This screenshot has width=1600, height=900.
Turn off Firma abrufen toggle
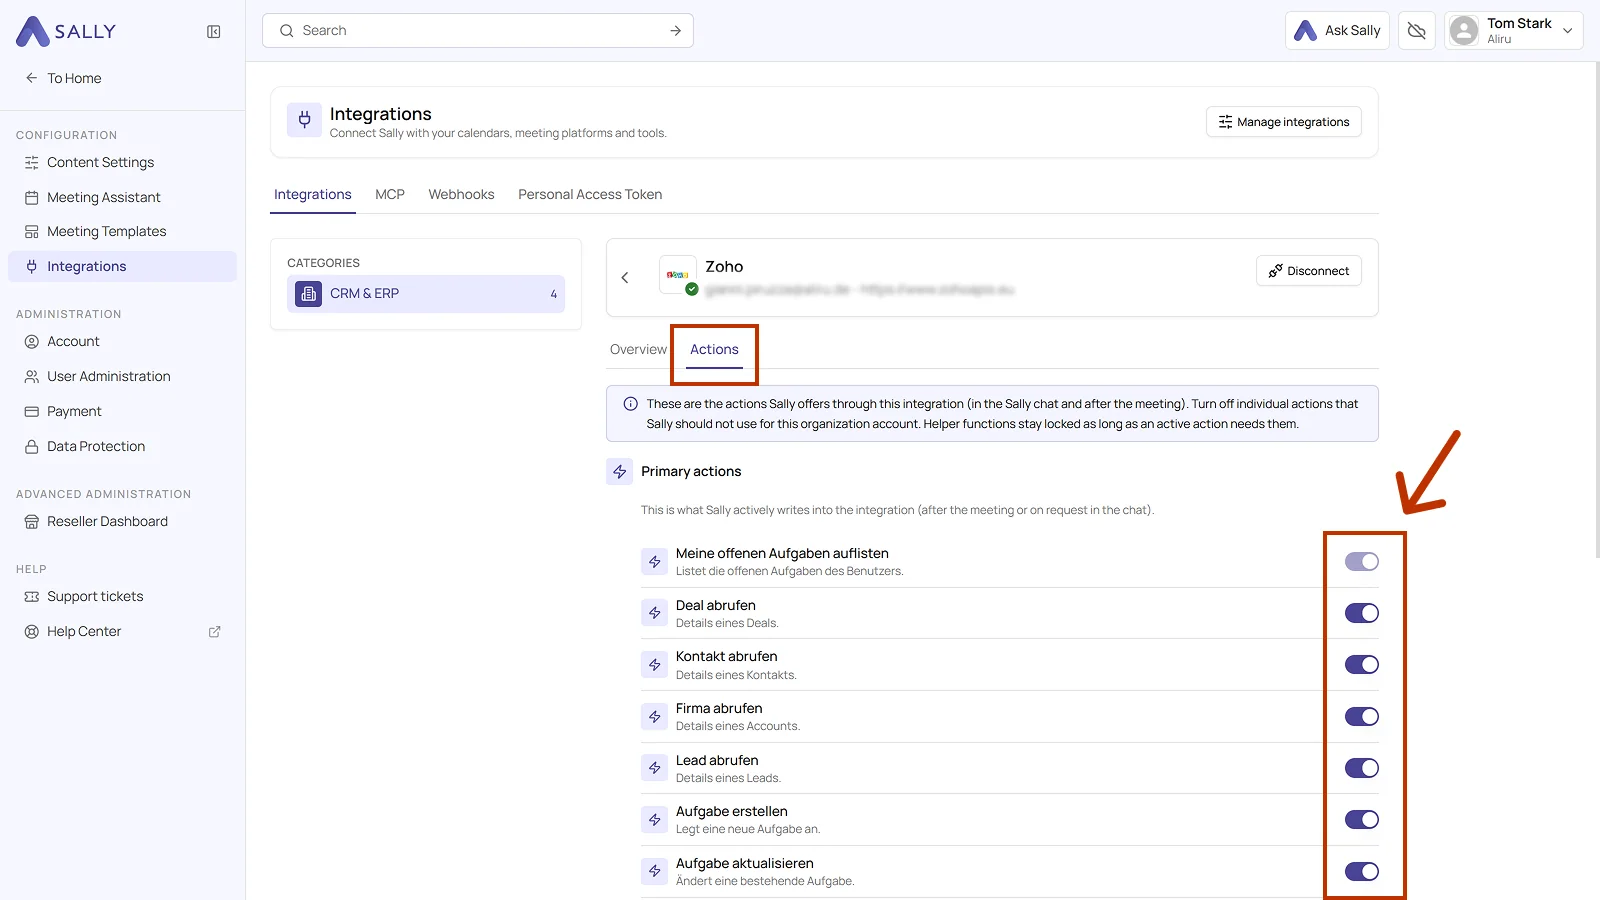coord(1361,717)
